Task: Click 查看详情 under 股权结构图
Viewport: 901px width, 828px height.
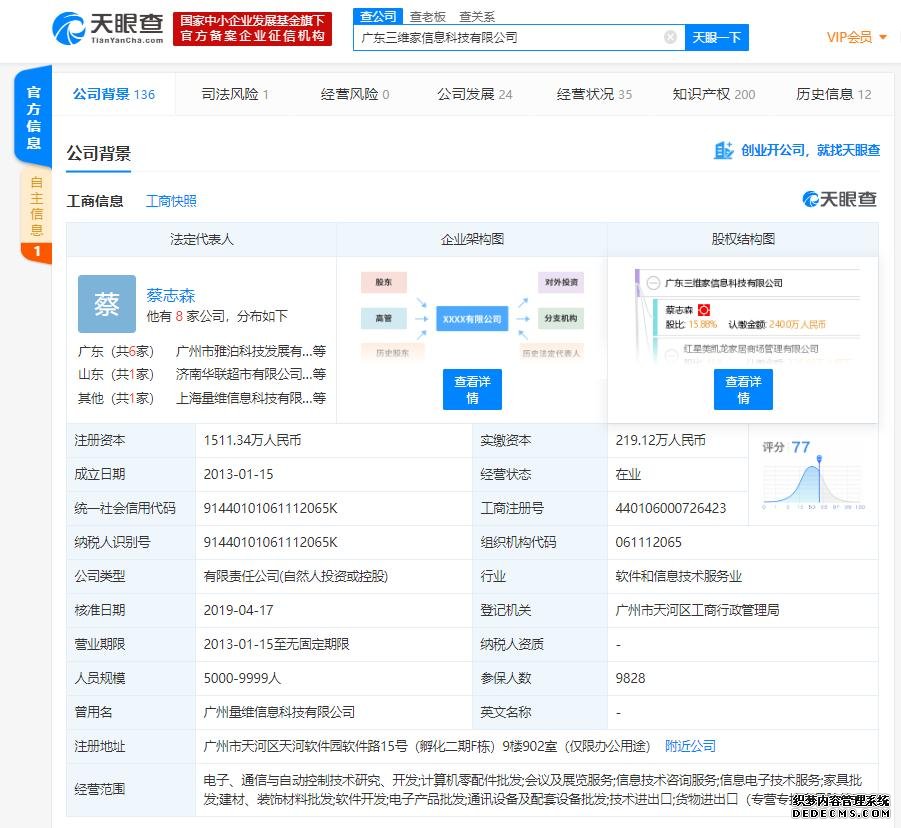Action: coord(743,390)
